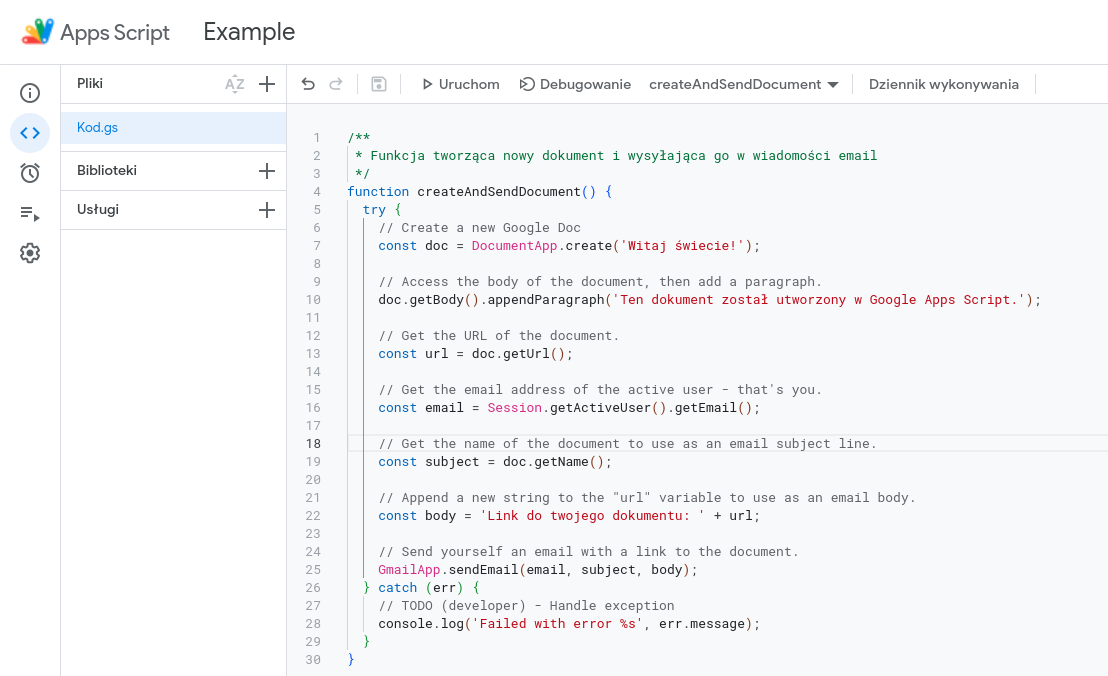Sort files alphabetically with AZ icon
Viewport: 1108px width, 676px height.
point(234,84)
